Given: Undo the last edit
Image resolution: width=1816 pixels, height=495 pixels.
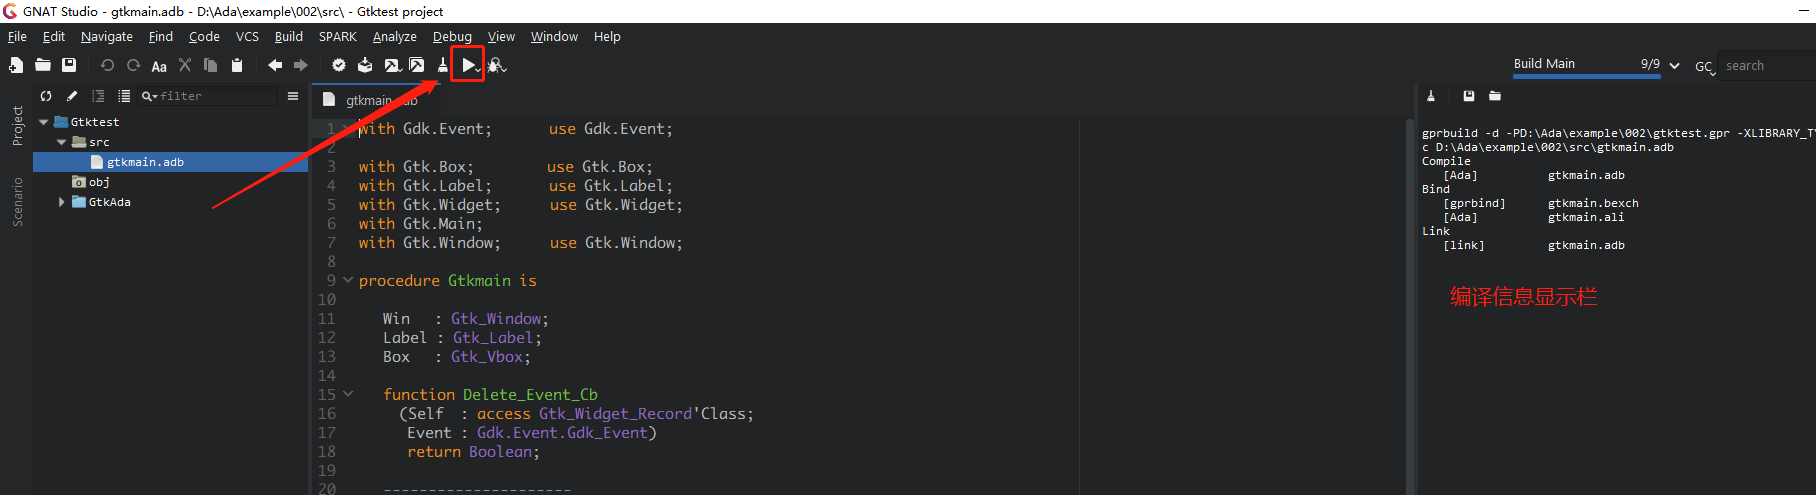Looking at the screenshot, I should point(107,65).
